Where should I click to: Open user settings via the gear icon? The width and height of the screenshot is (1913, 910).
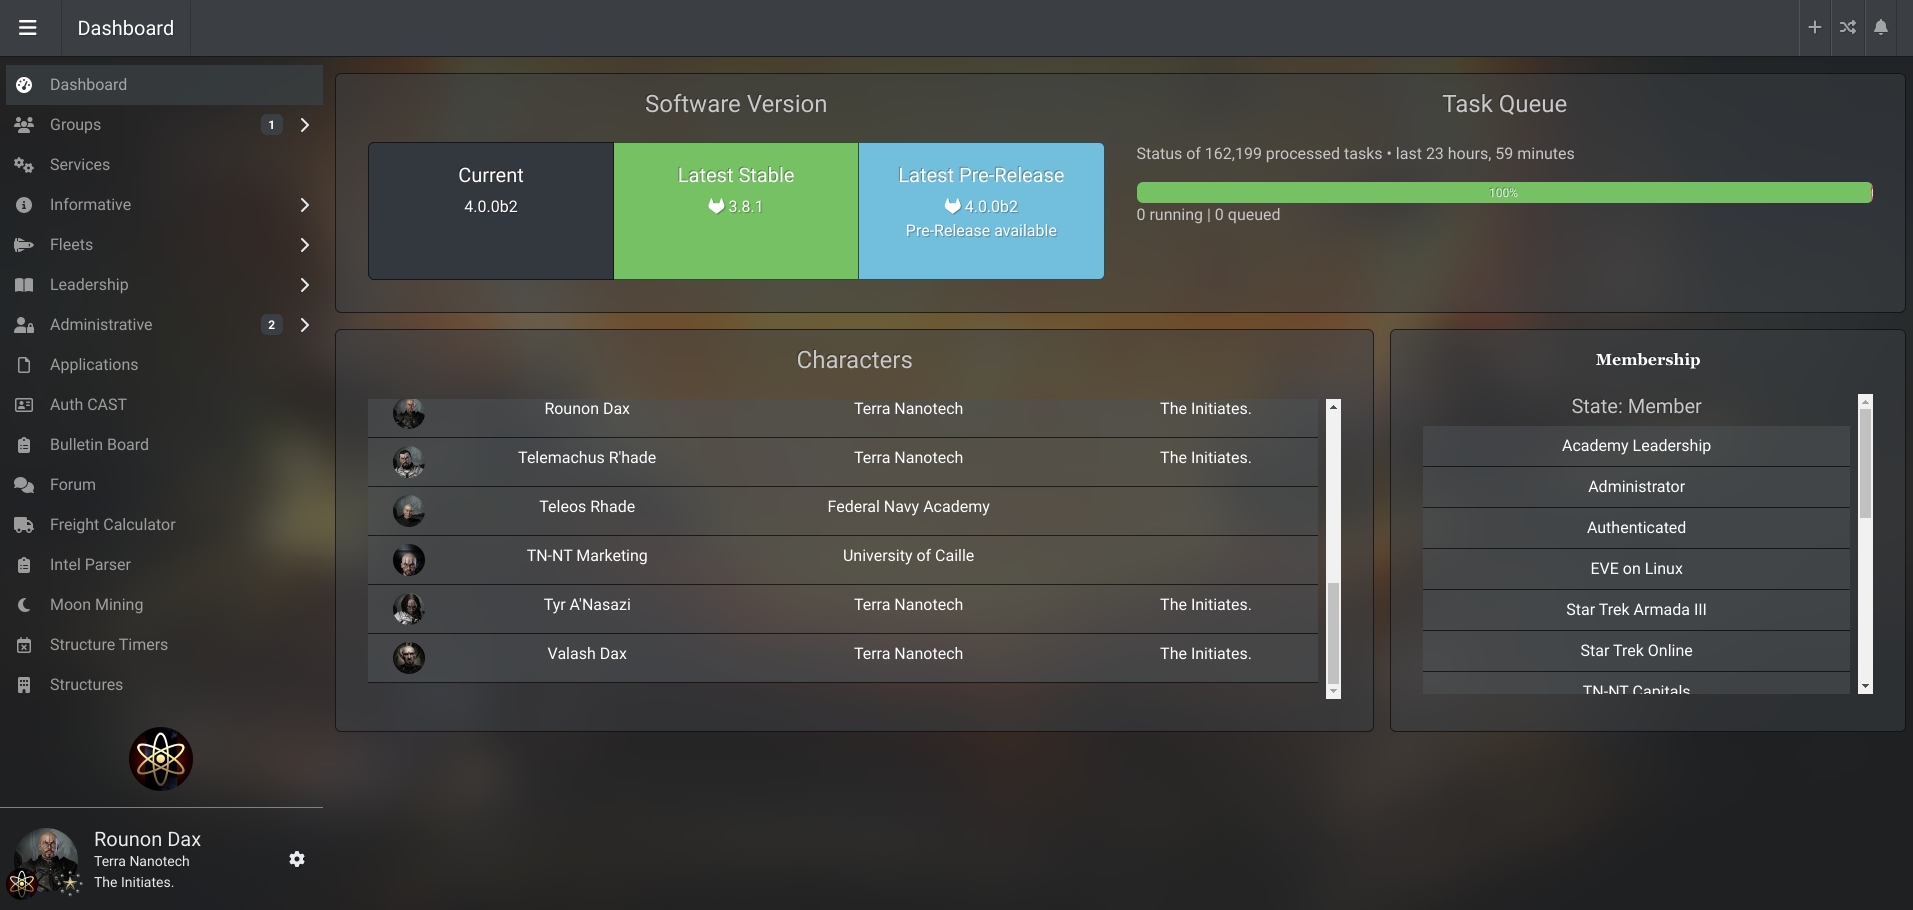point(296,860)
